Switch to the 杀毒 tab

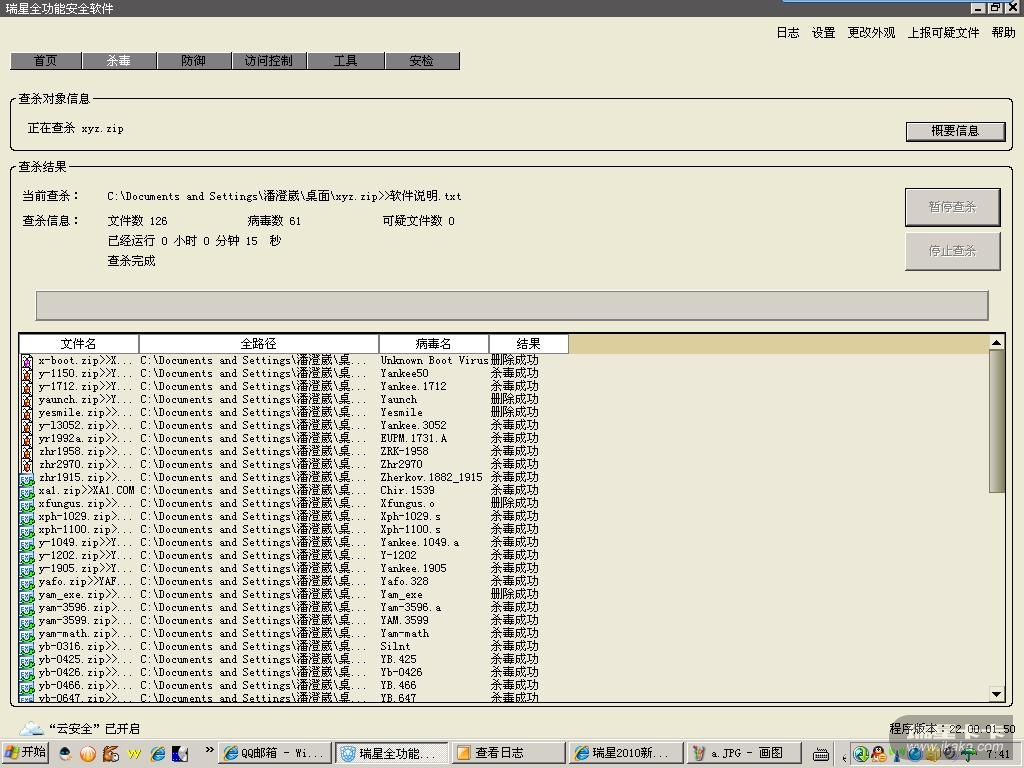[x=119, y=61]
